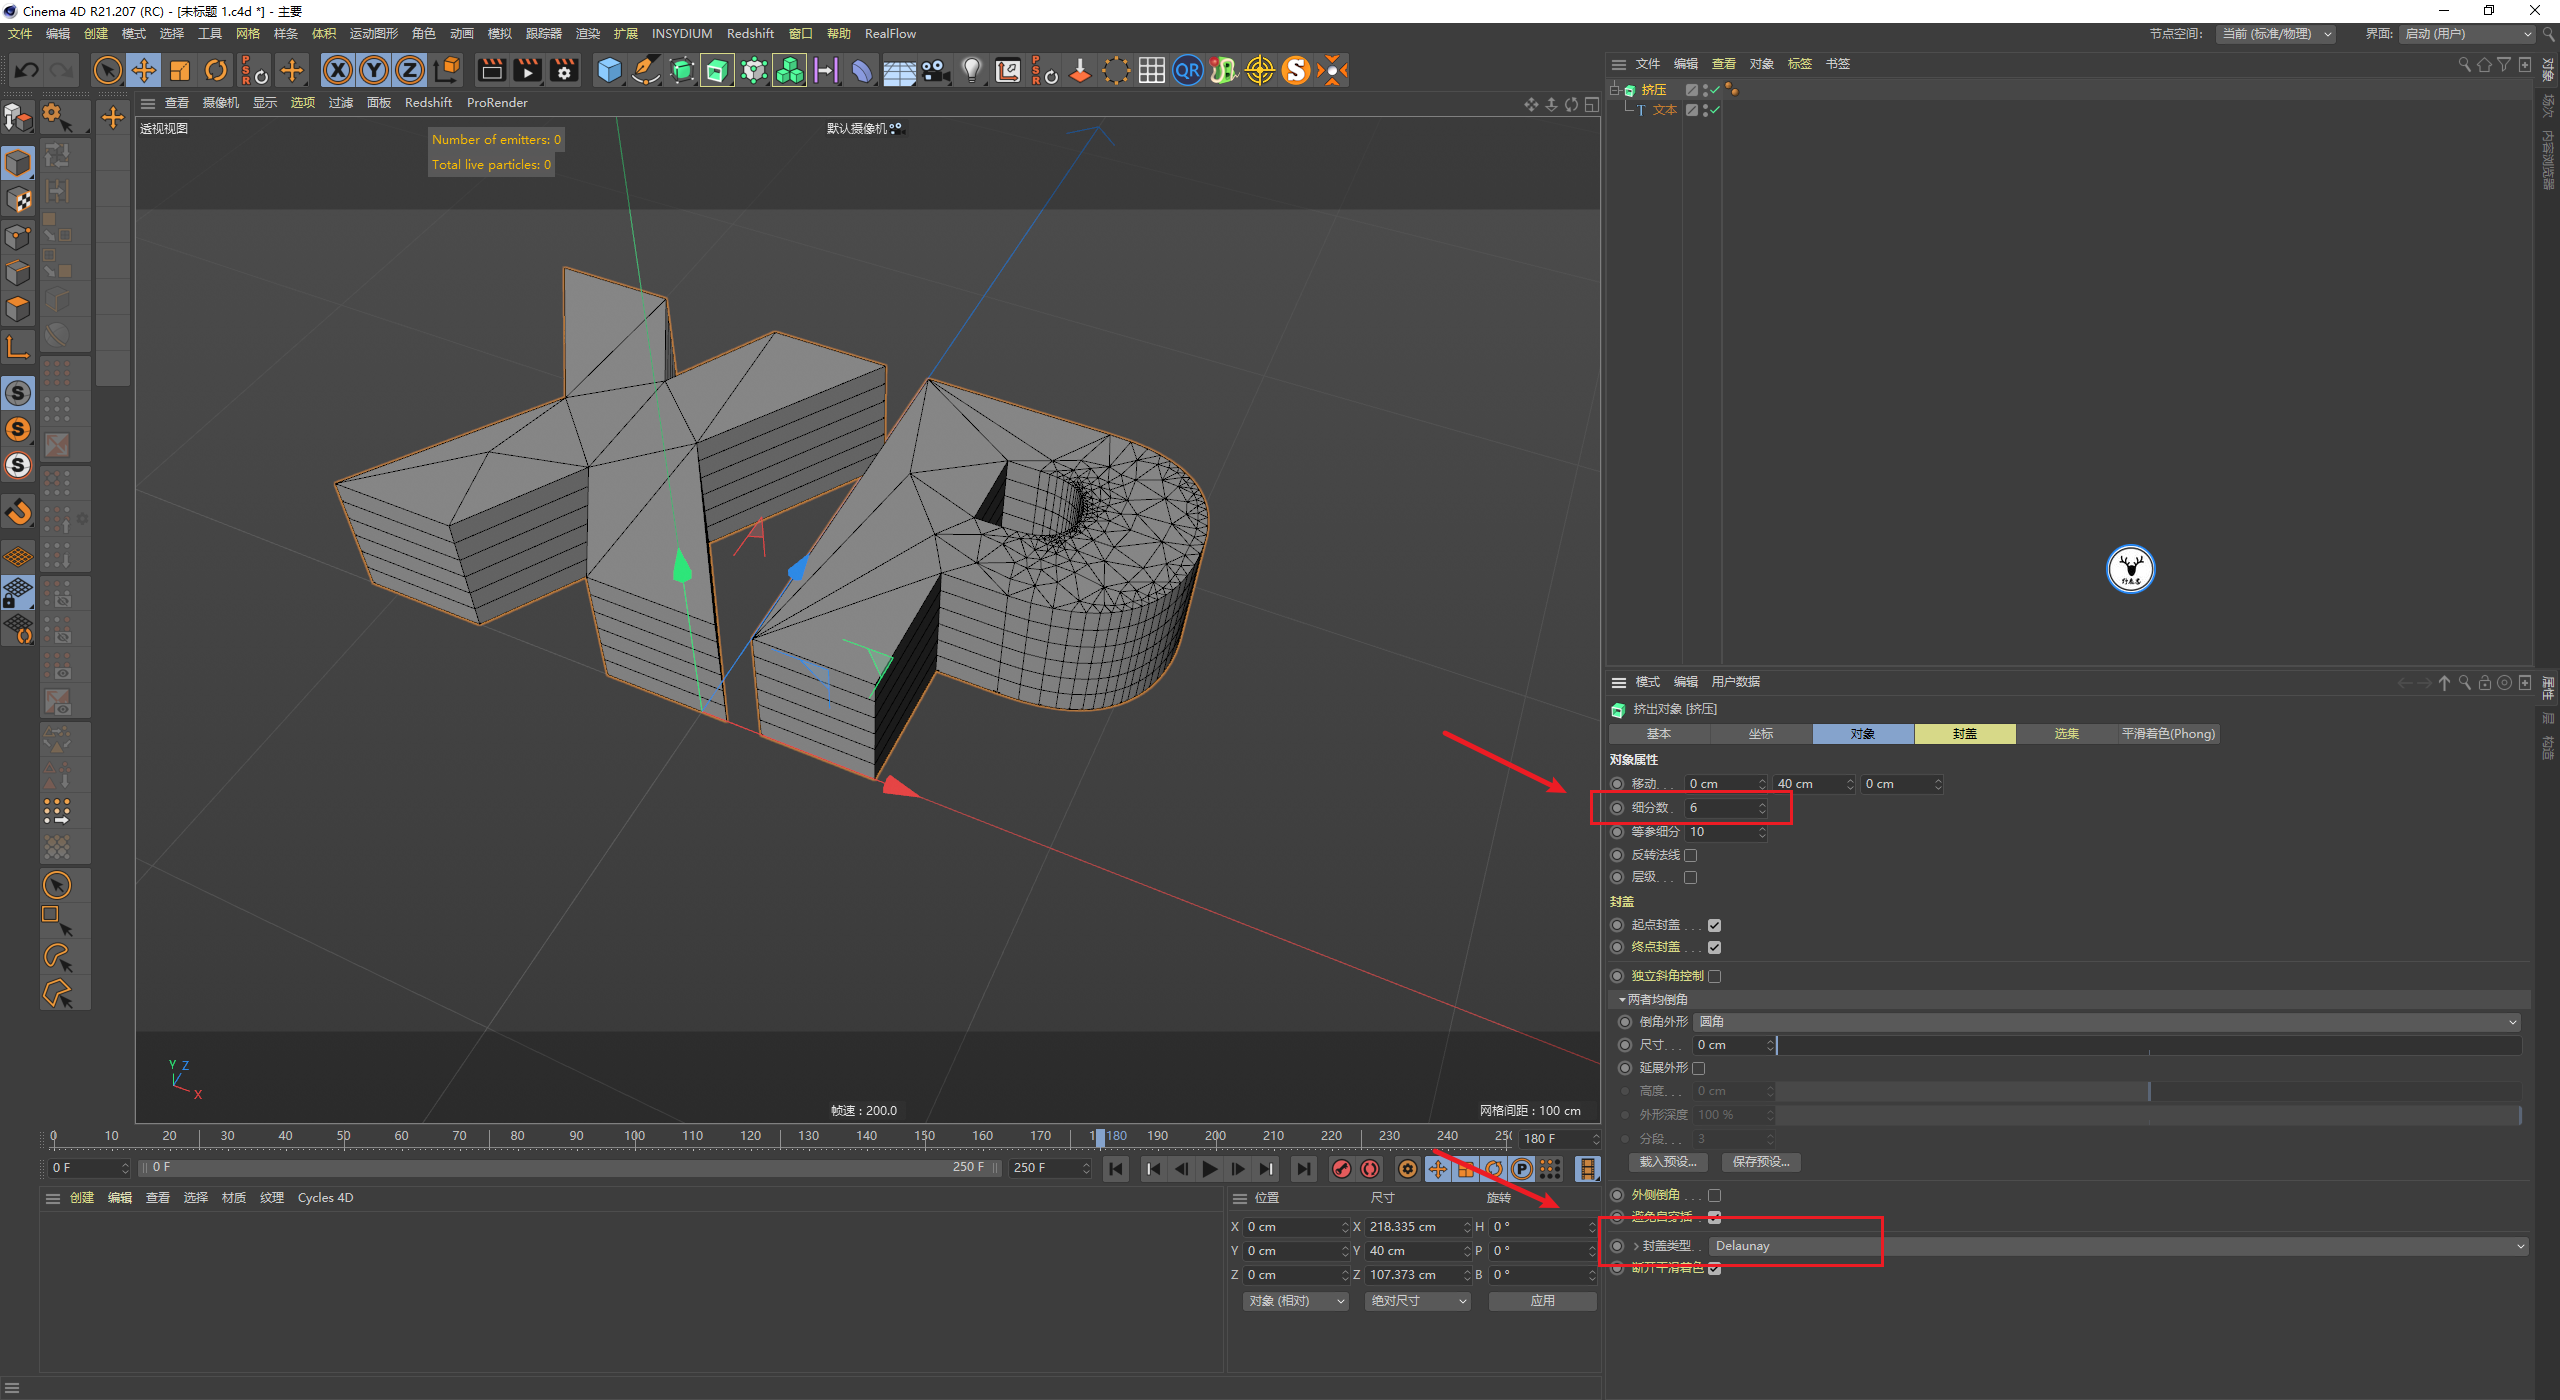Viewport: 2560px width, 1400px height.
Task: Click the 应用 button
Action: [x=1542, y=1301]
